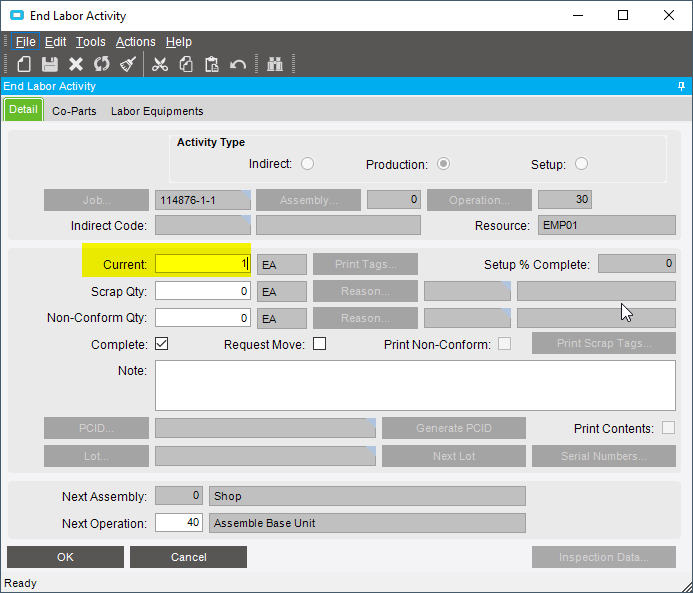The width and height of the screenshot is (693, 593).
Task: Select the Indirect activity type radio
Action: click(x=307, y=164)
